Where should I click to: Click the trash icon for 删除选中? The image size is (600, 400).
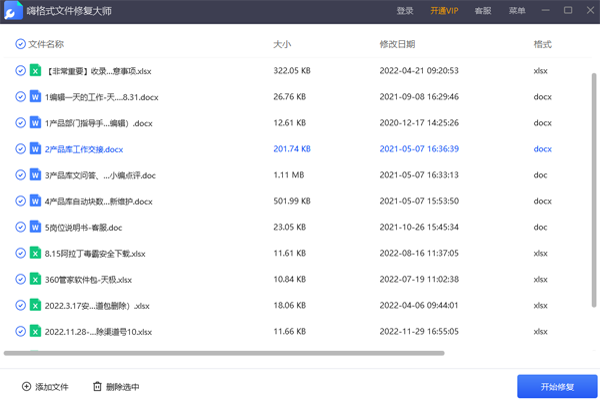97,386
